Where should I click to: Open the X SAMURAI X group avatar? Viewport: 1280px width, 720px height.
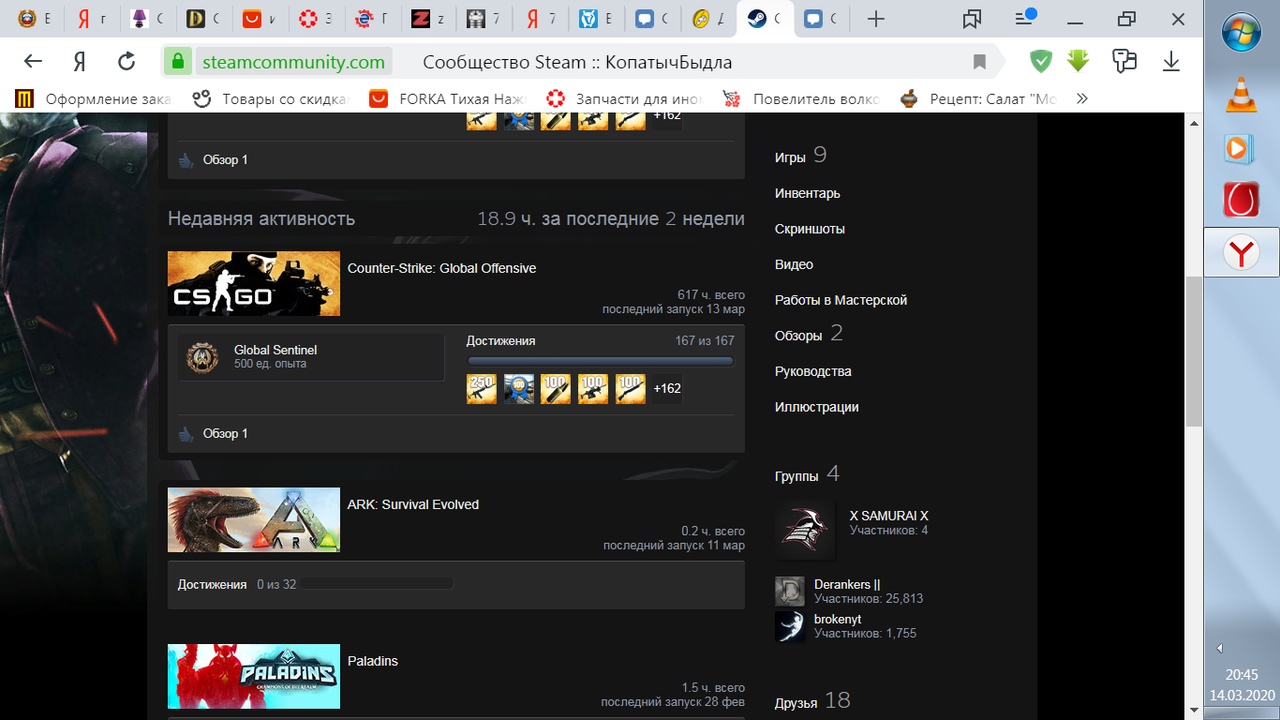[804, 531]
